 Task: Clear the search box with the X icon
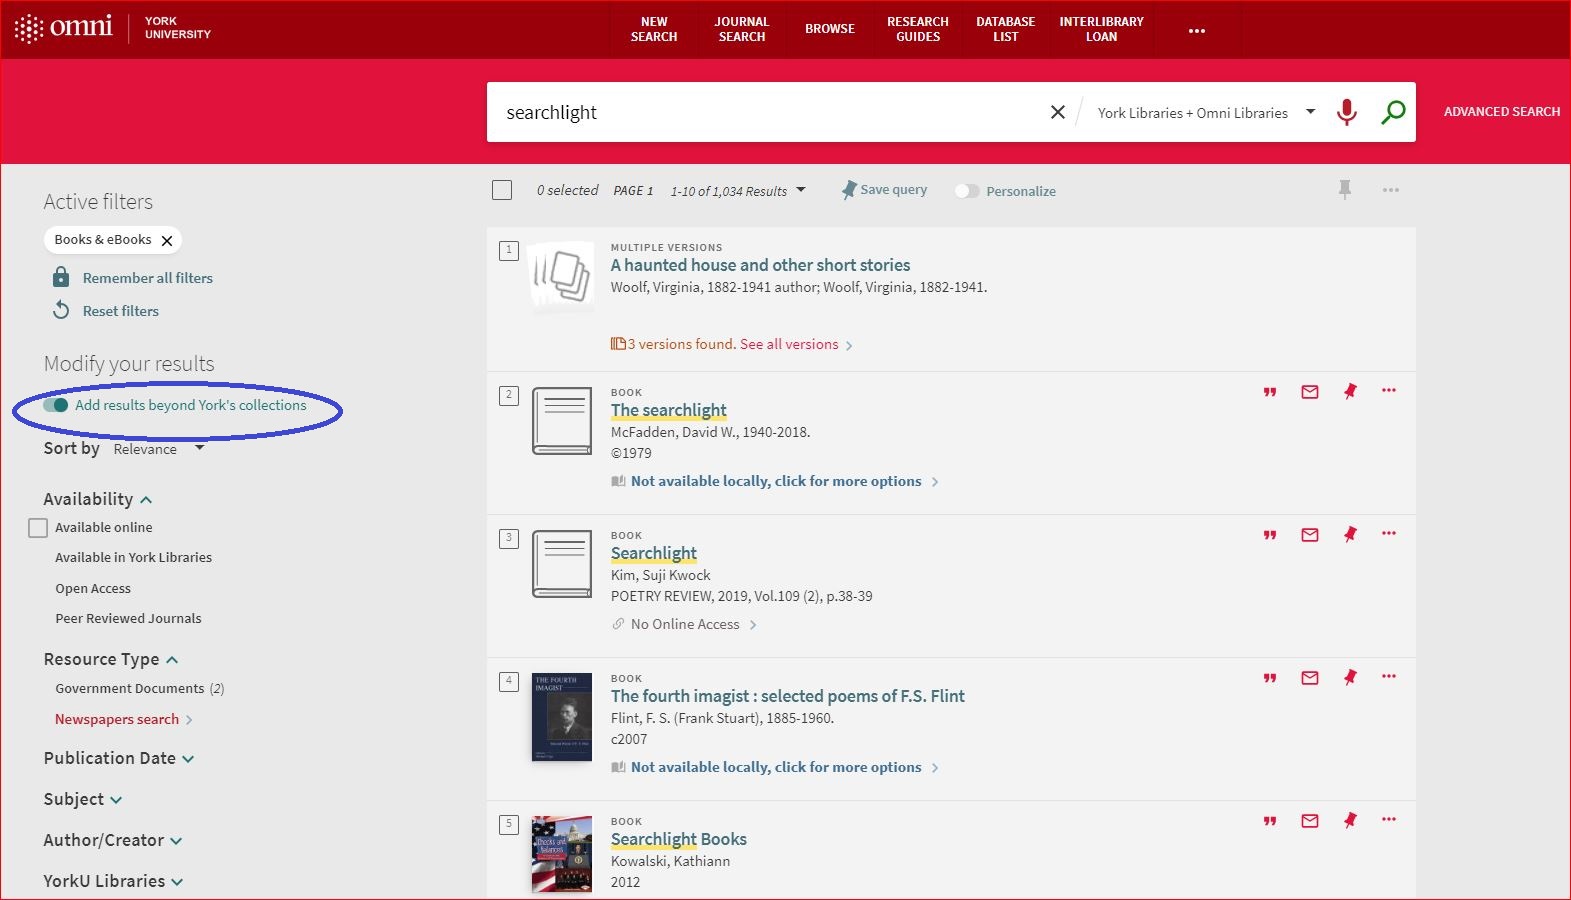tap(1058, 112)
